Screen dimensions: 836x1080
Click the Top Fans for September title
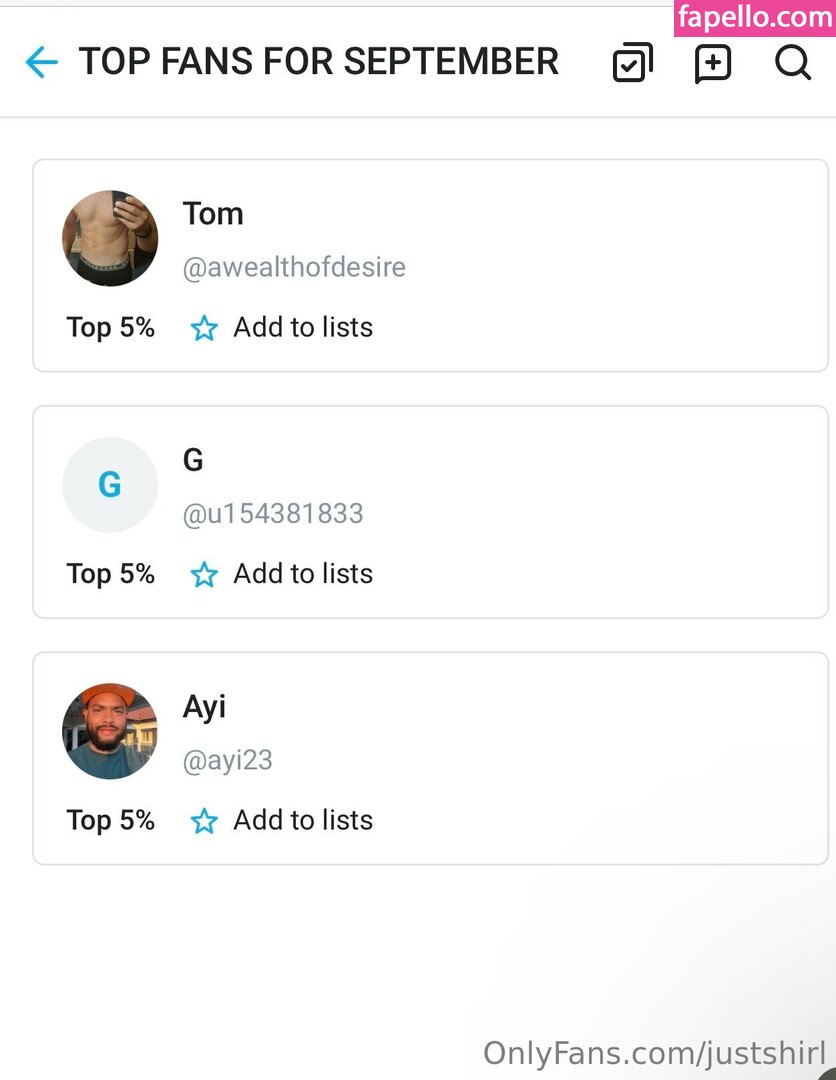[319, 62]
